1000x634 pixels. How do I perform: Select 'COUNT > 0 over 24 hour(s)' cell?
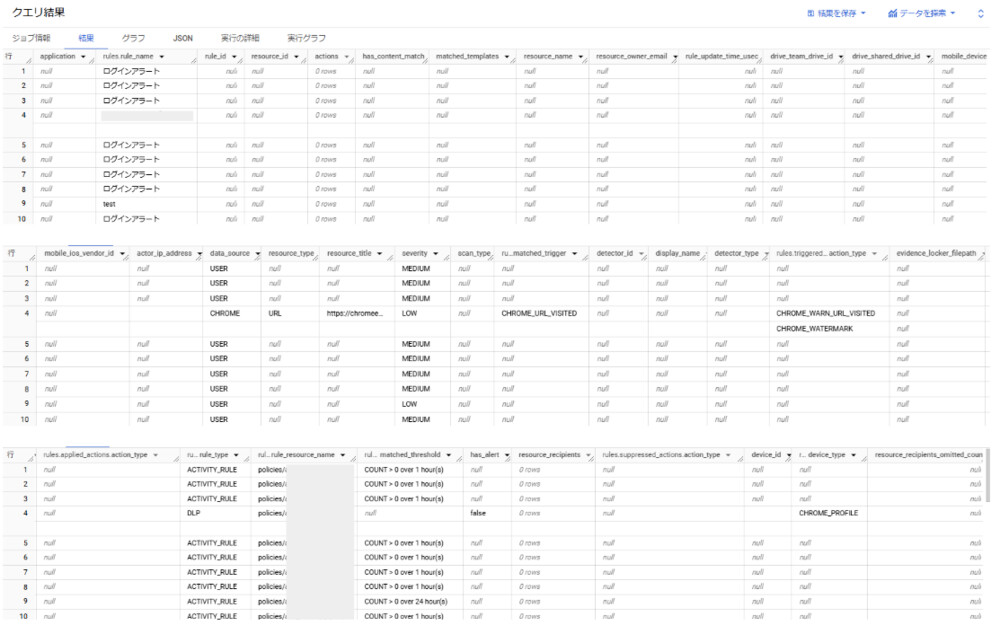[406, 602]
